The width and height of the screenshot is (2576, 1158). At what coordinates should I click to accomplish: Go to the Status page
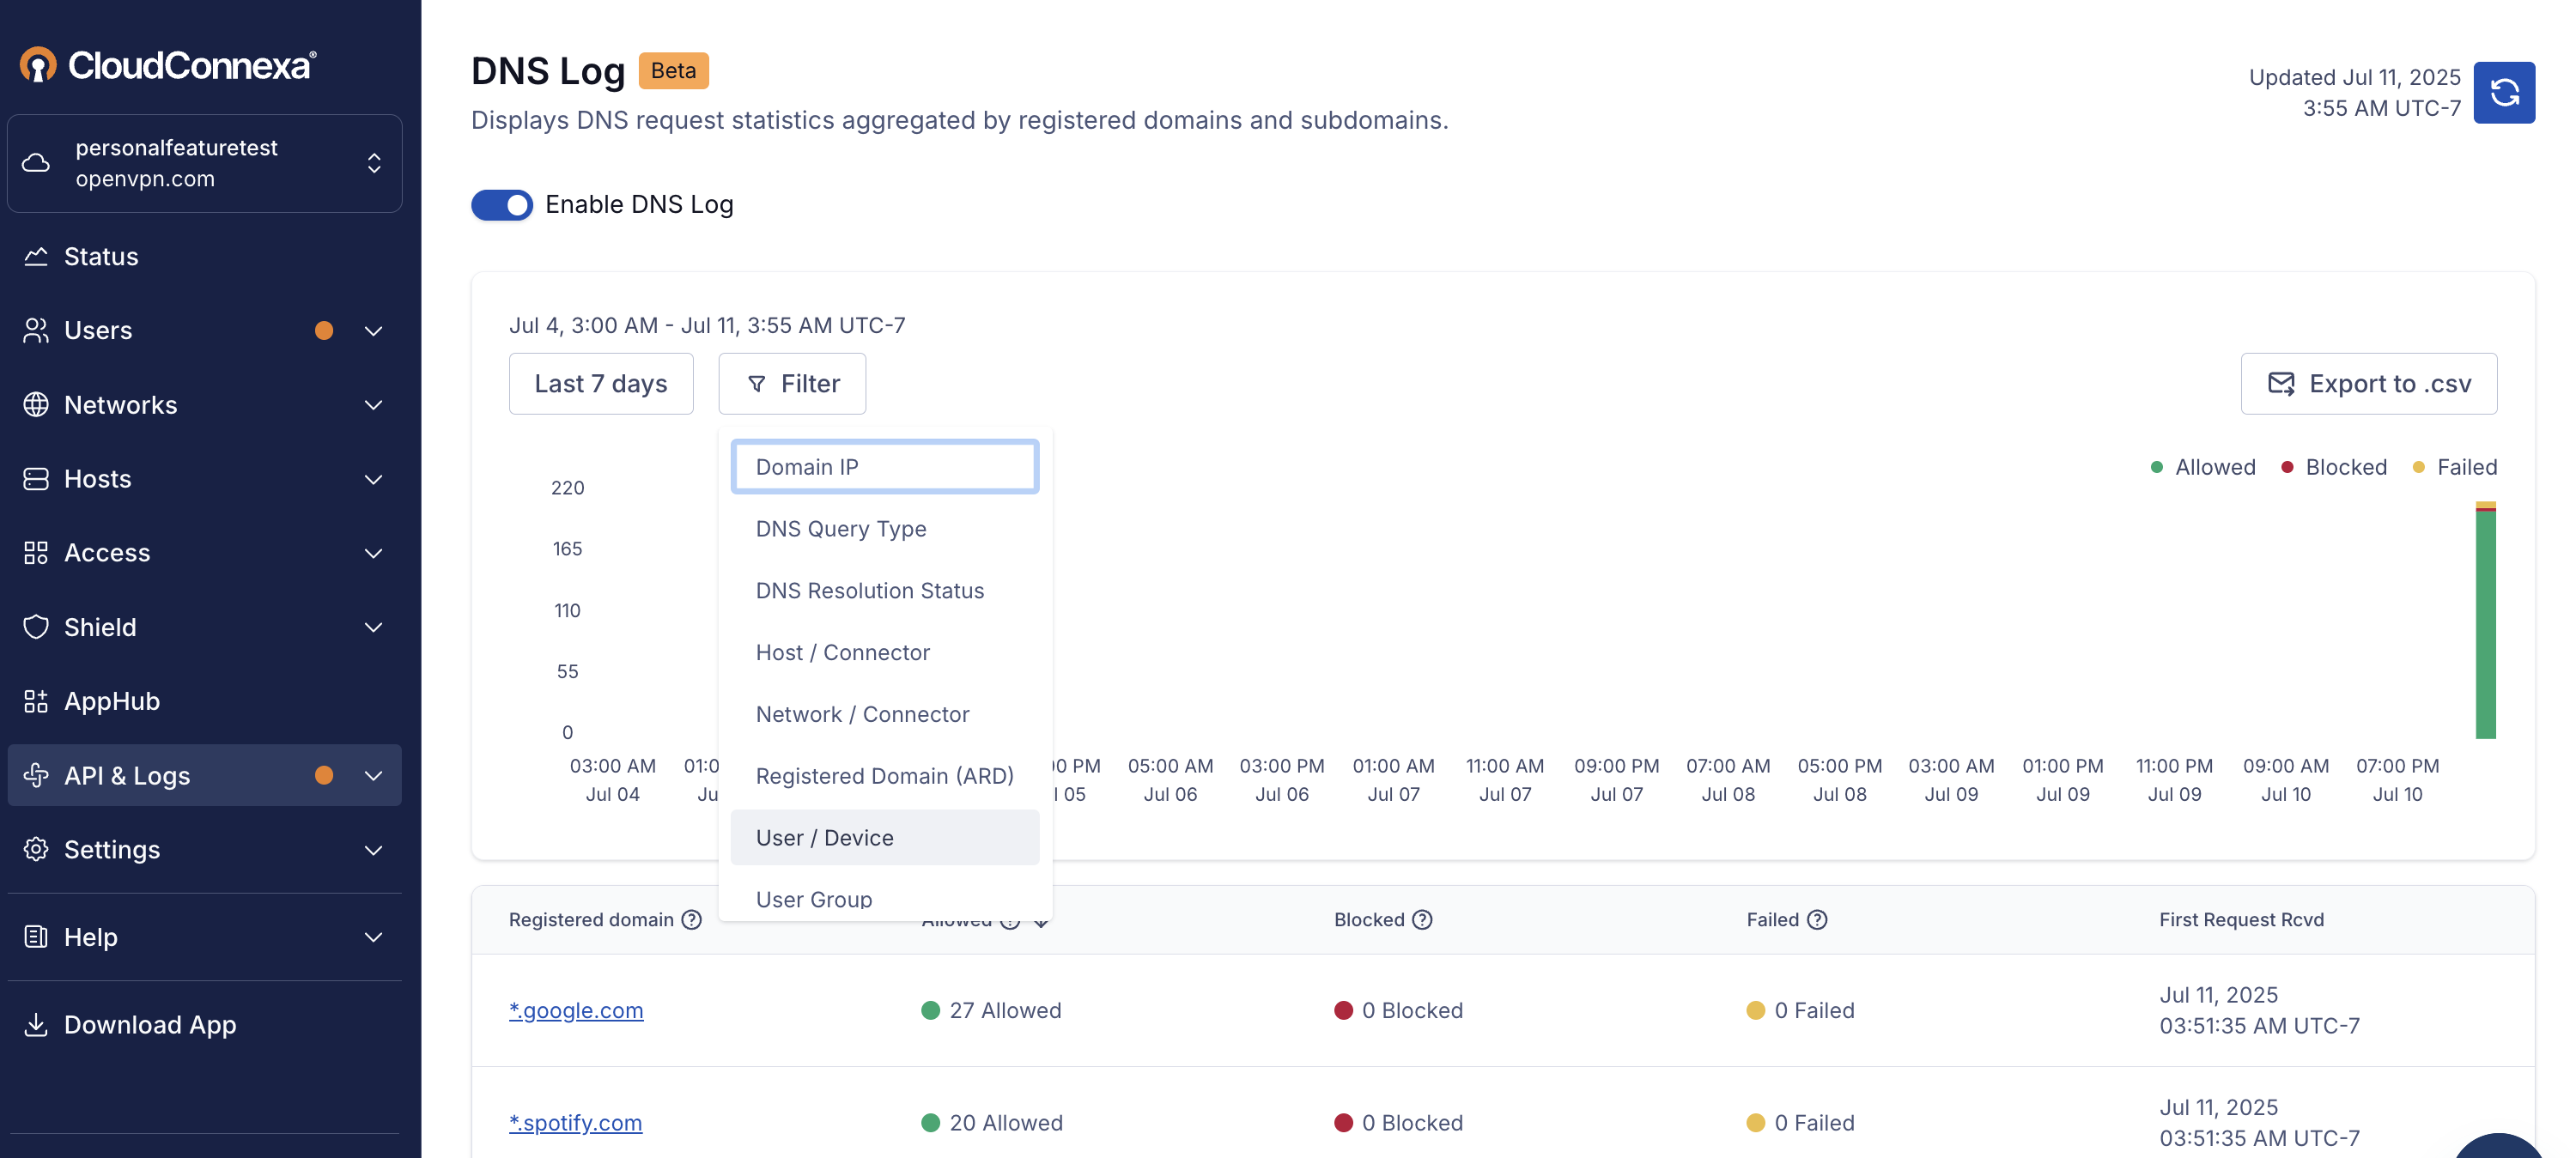(x=205, y=256)
